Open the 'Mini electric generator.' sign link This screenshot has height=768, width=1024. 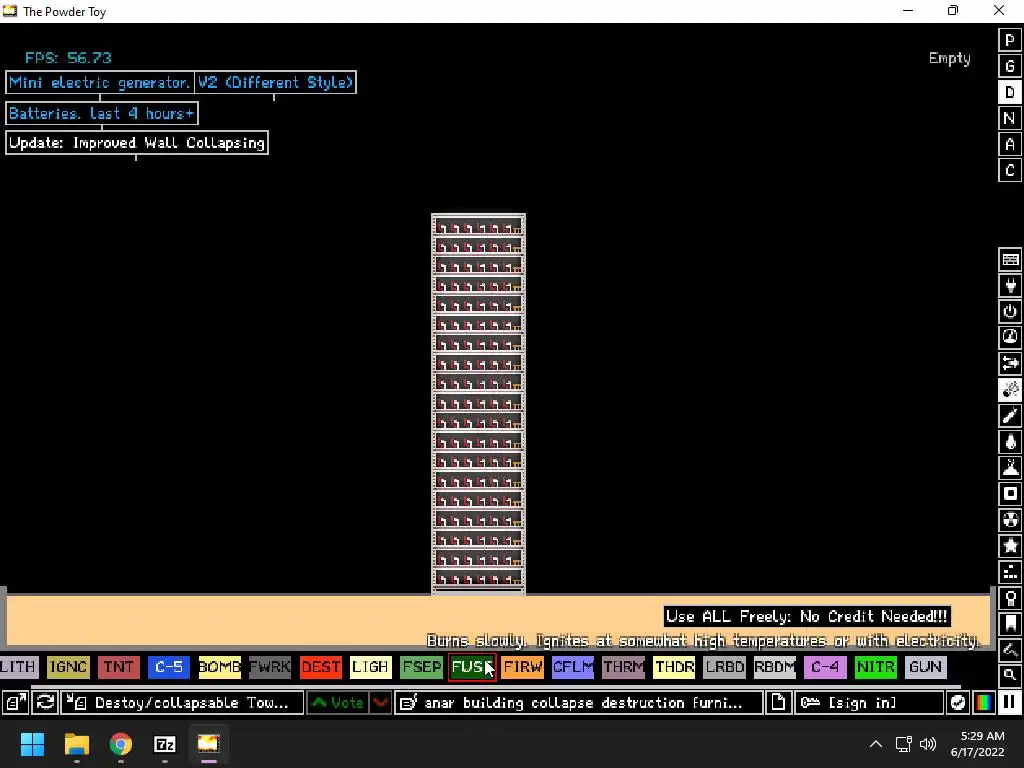100,82
